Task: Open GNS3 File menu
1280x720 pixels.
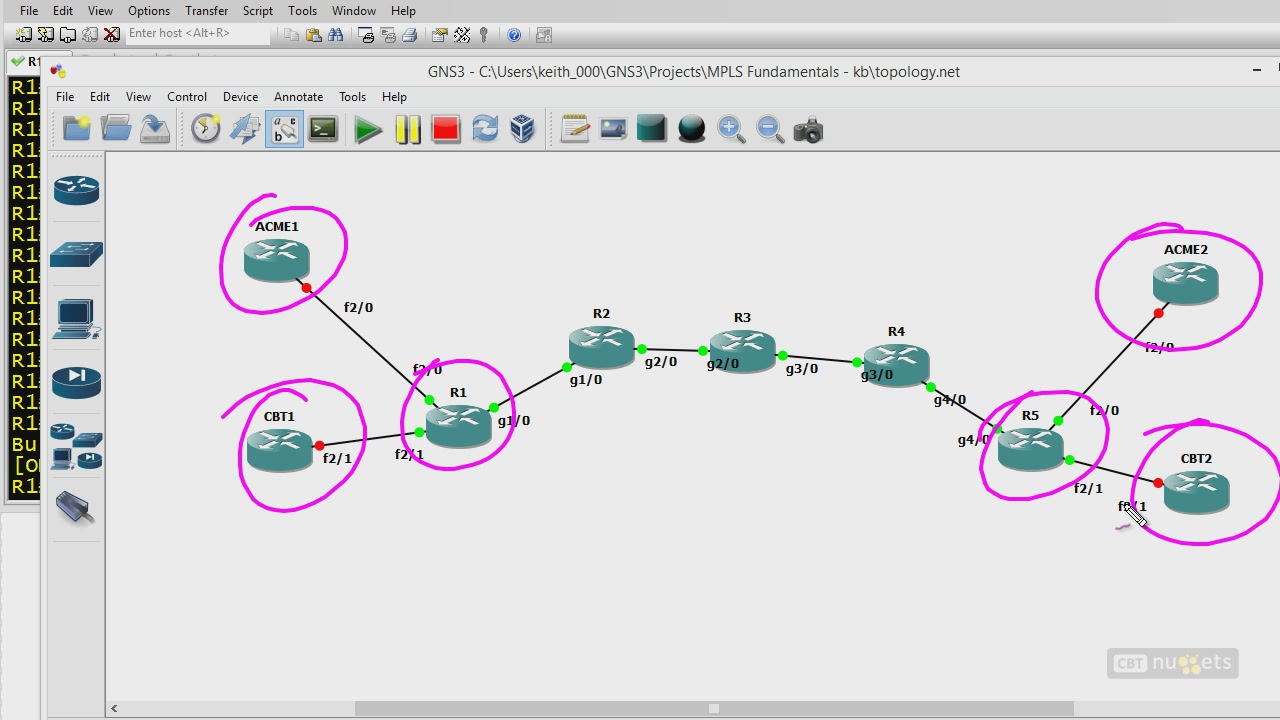Action: (65, 97)
